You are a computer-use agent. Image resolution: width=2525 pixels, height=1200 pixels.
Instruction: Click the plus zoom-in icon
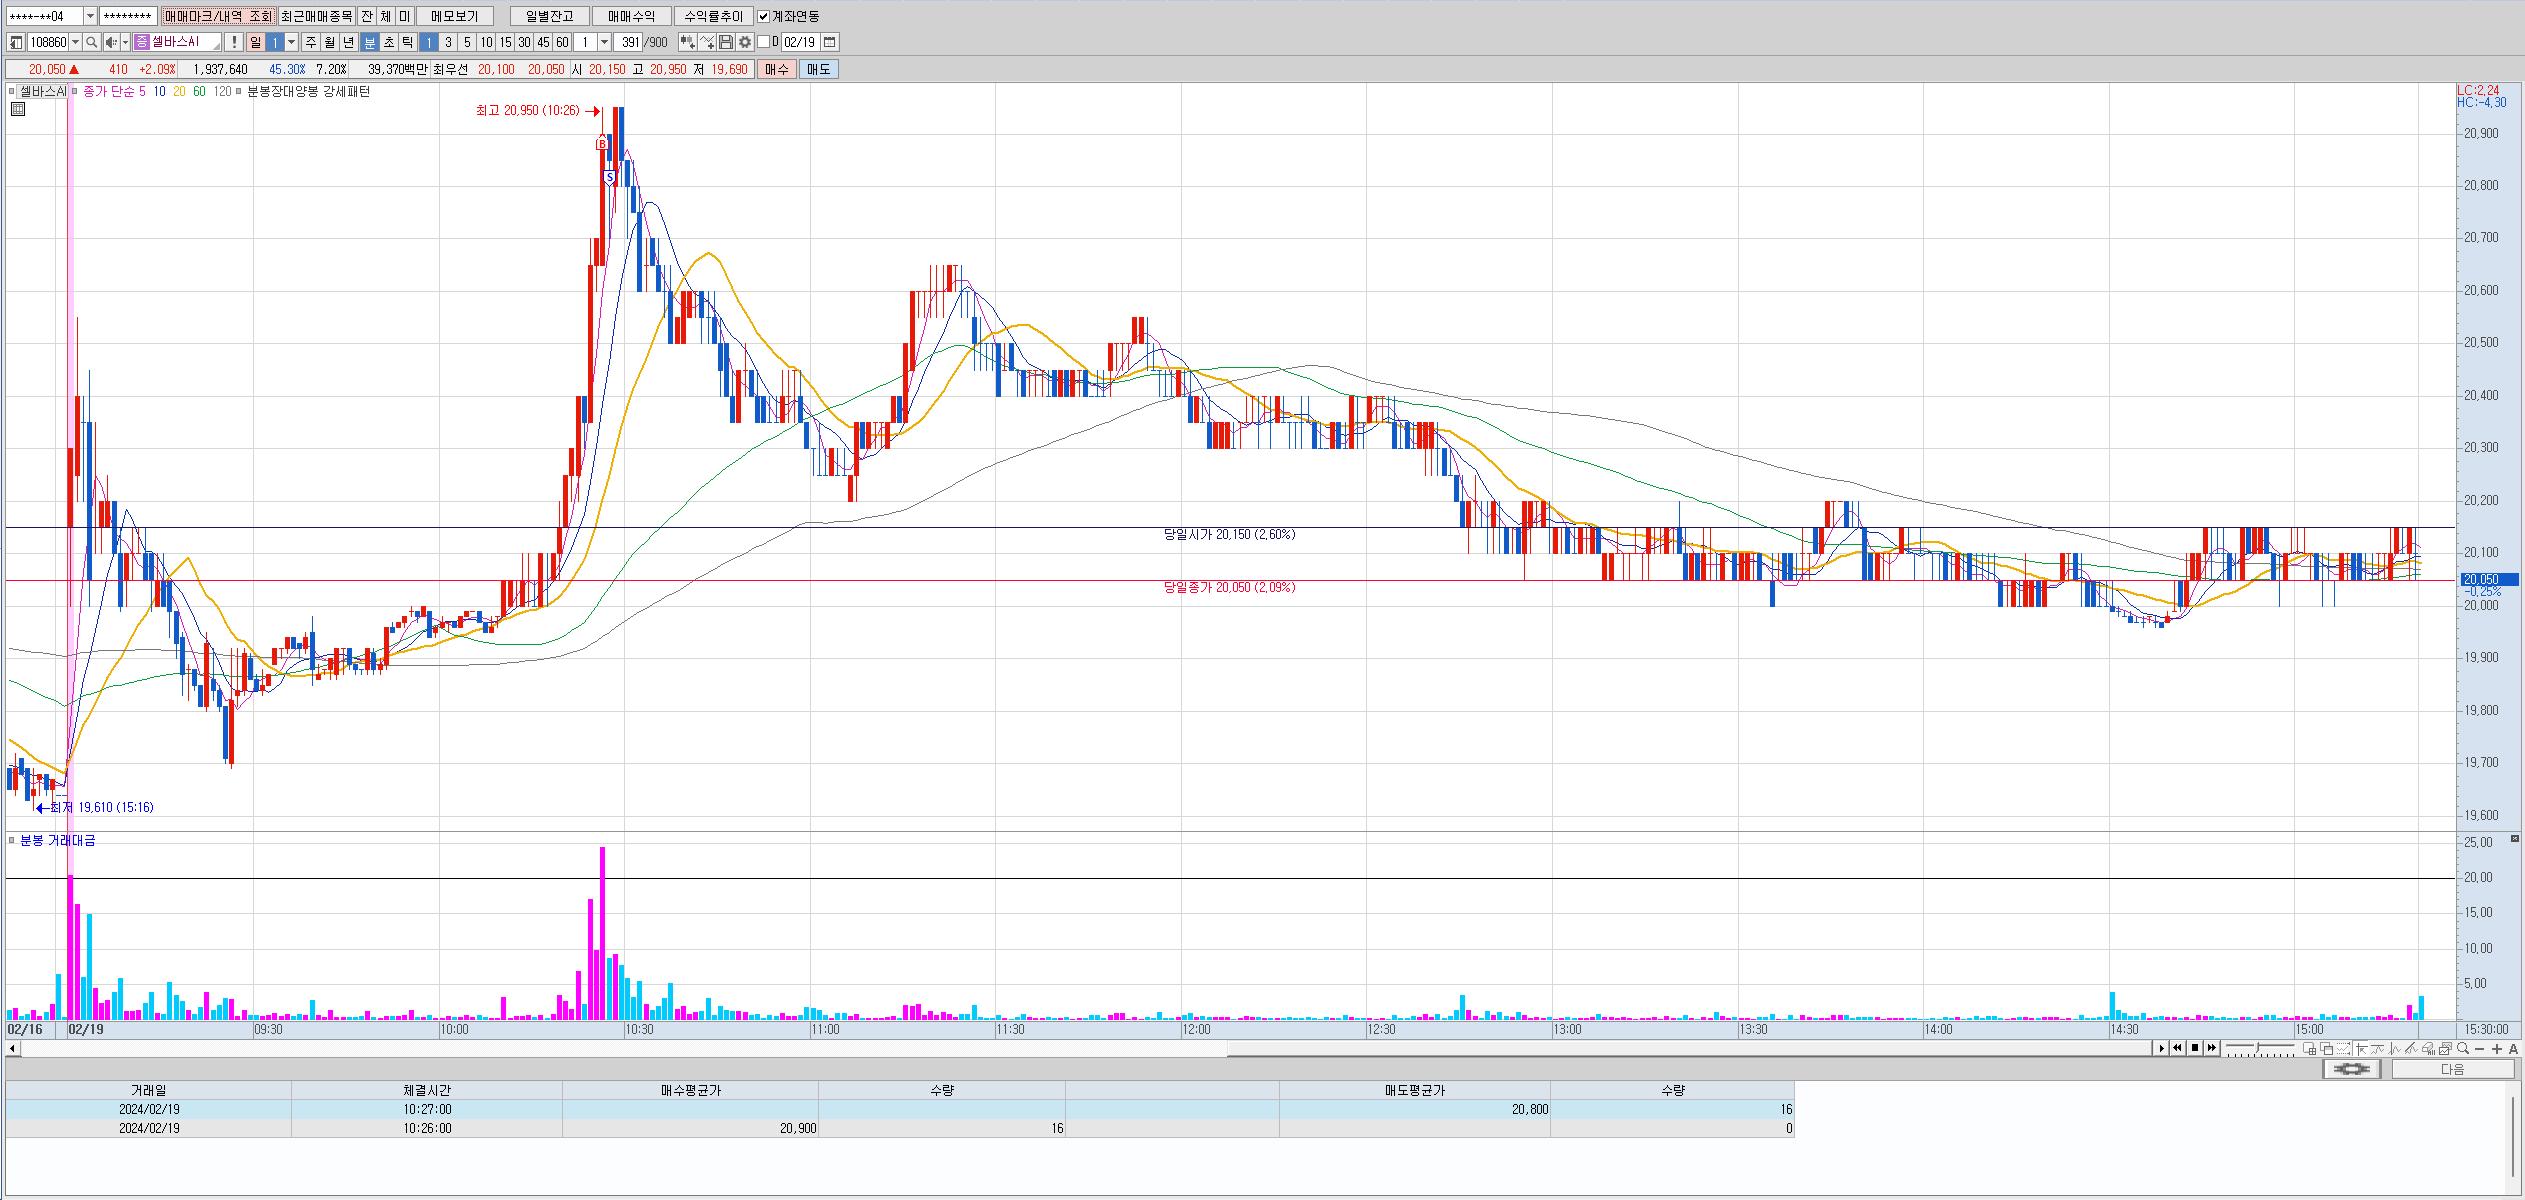click(2497, 1048)
